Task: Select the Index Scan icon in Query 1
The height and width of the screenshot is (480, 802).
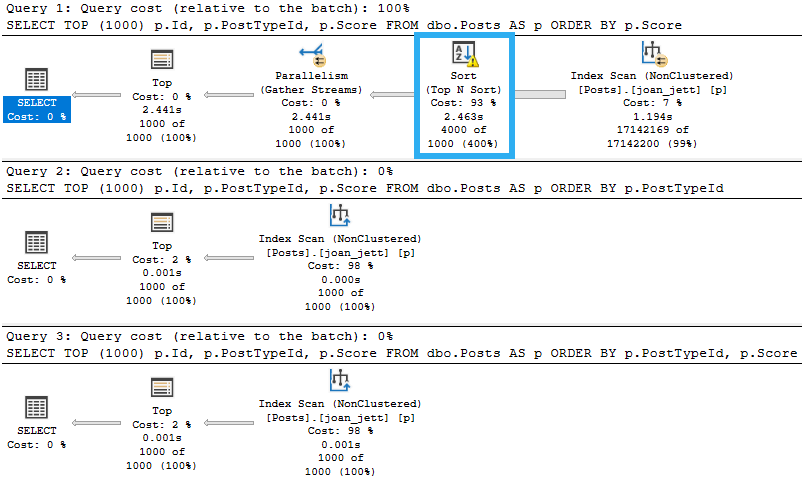Action: click(x=654, y=54)
